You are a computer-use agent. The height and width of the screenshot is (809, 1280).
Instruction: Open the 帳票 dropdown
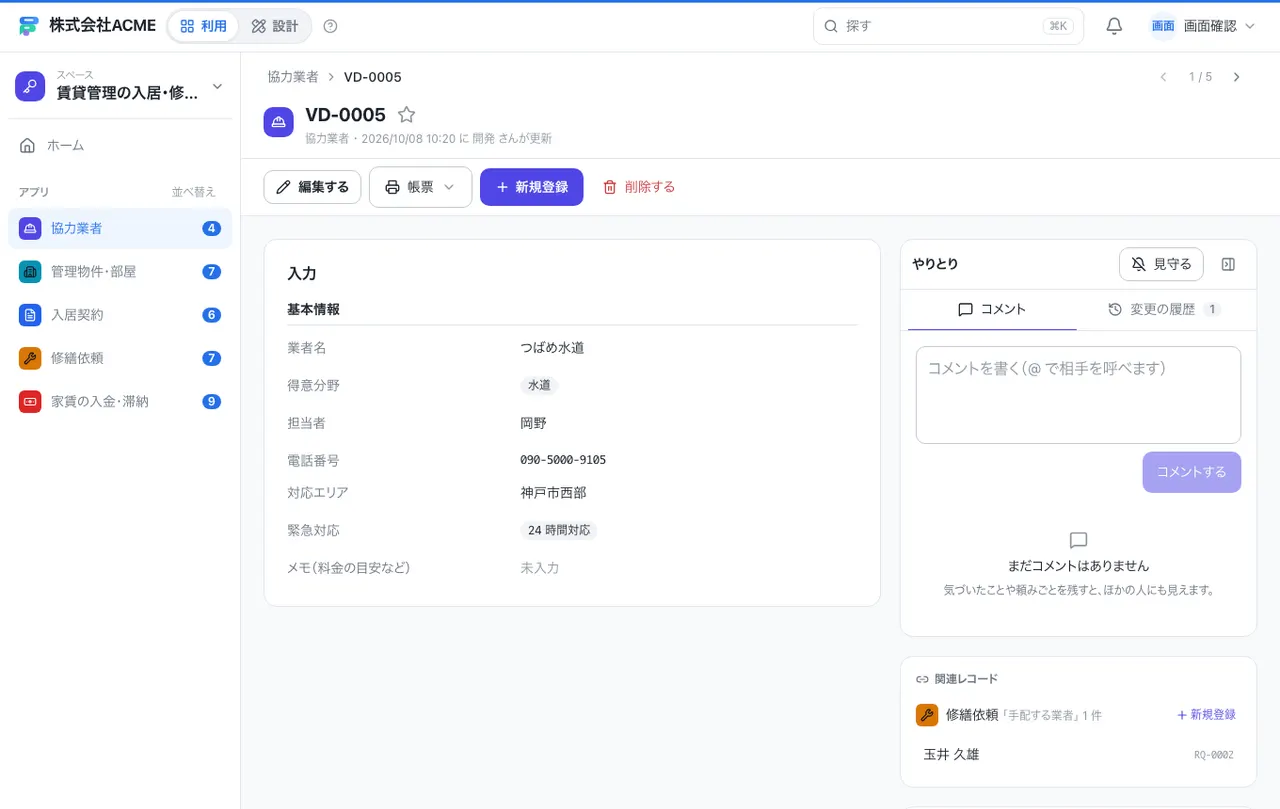420,187
